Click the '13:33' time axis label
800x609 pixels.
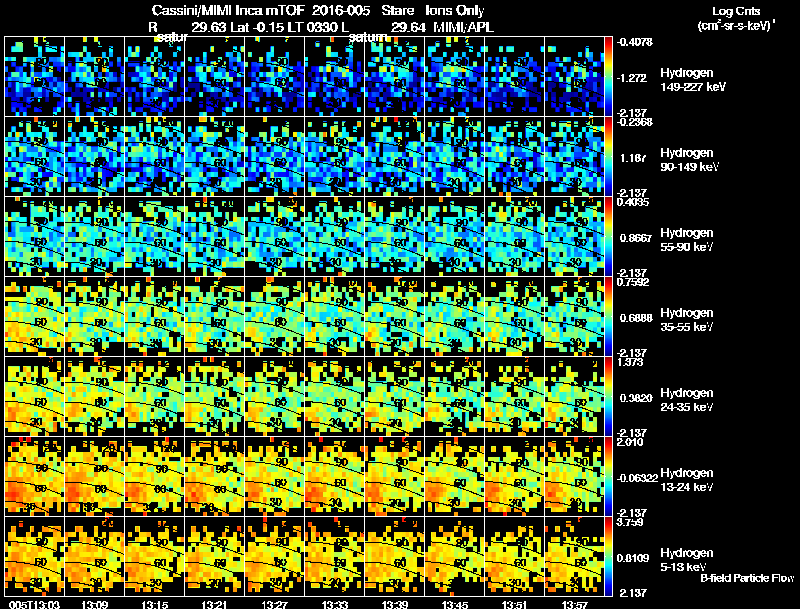coord(335,604)
